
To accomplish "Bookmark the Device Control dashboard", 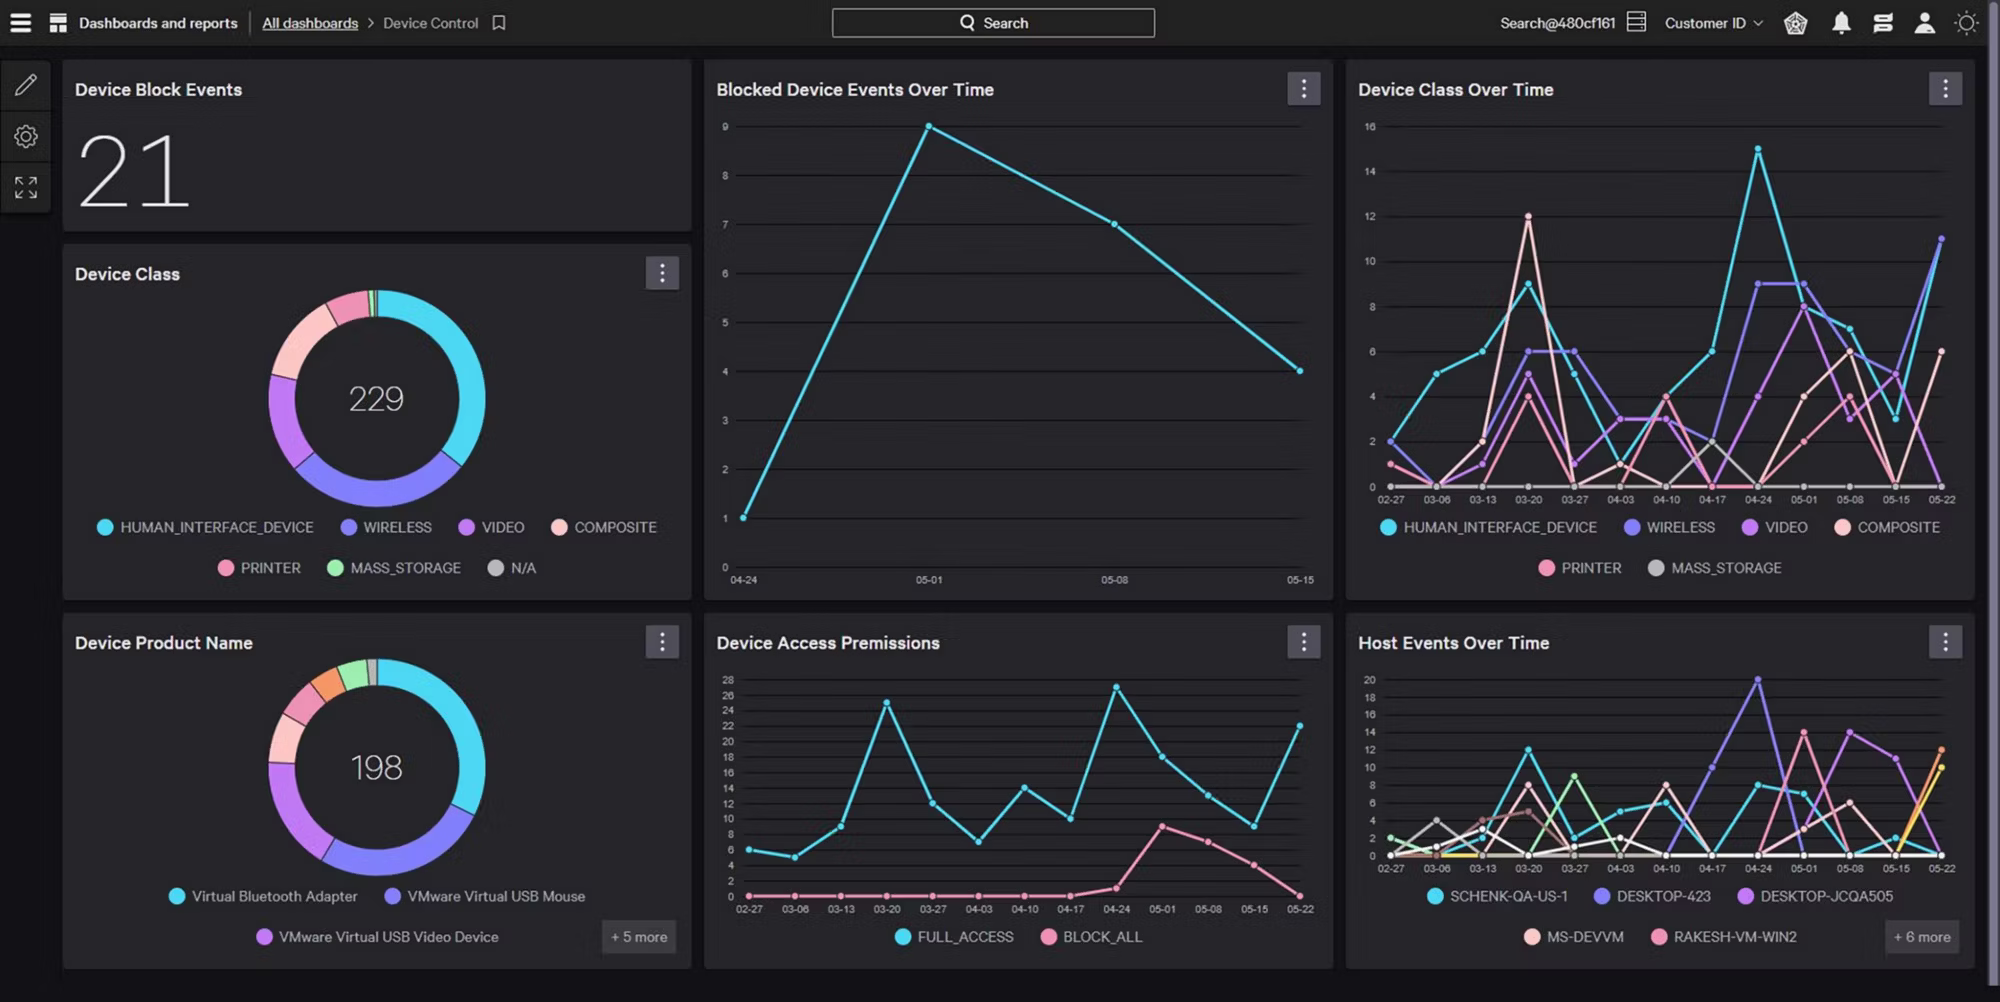I will (x=499, y=23).
